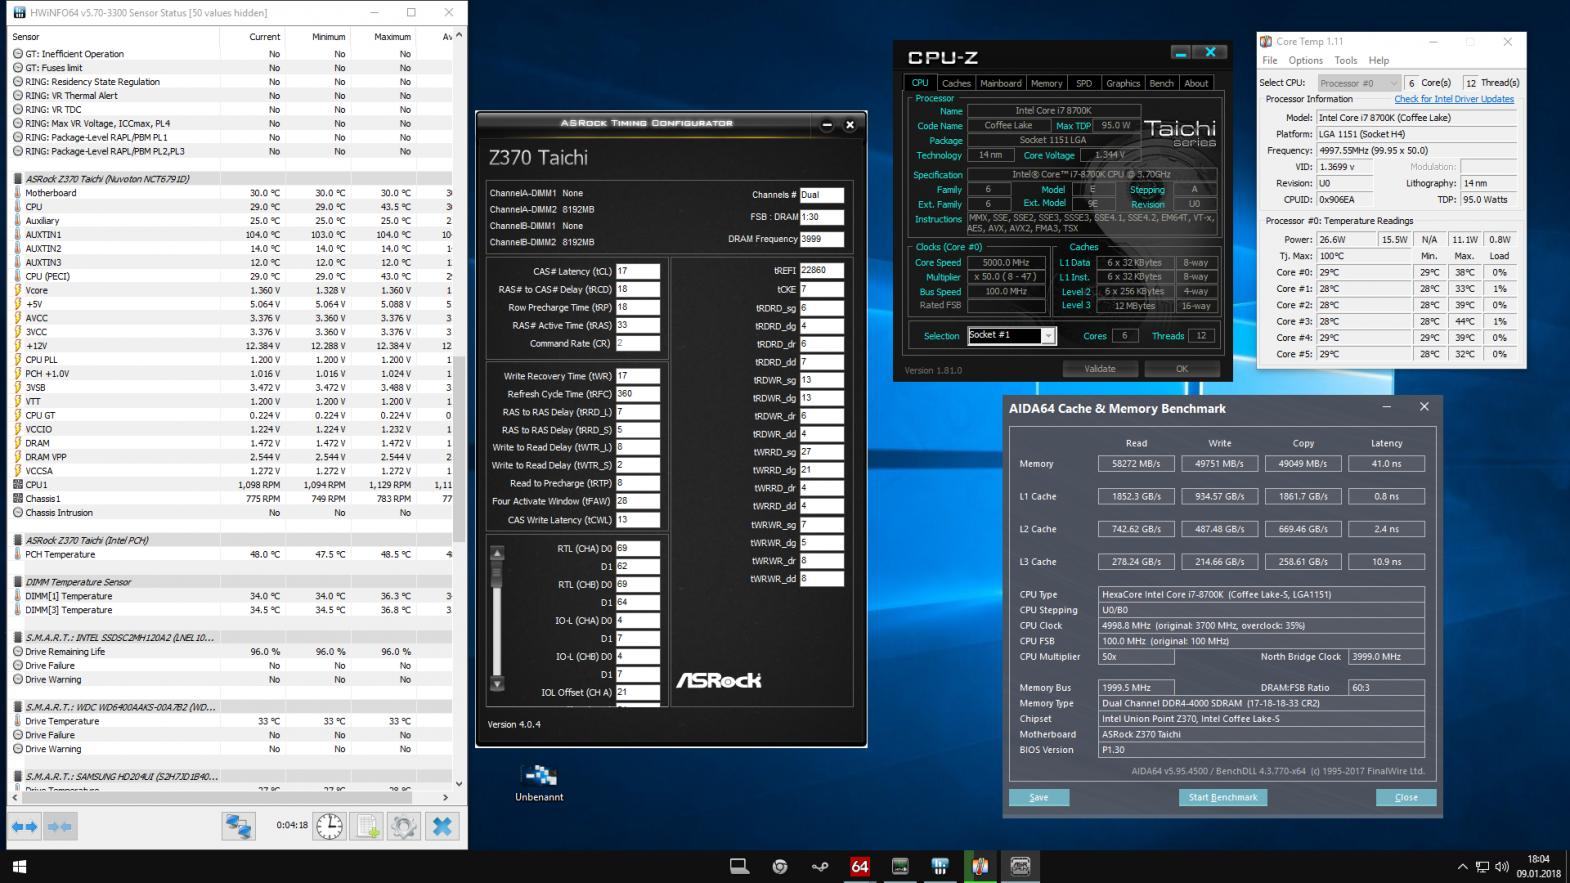Reset HWiNFO elapsed time clock icon
The width and height of the screenshot is (1570, 883).
(x=329, y=826)
